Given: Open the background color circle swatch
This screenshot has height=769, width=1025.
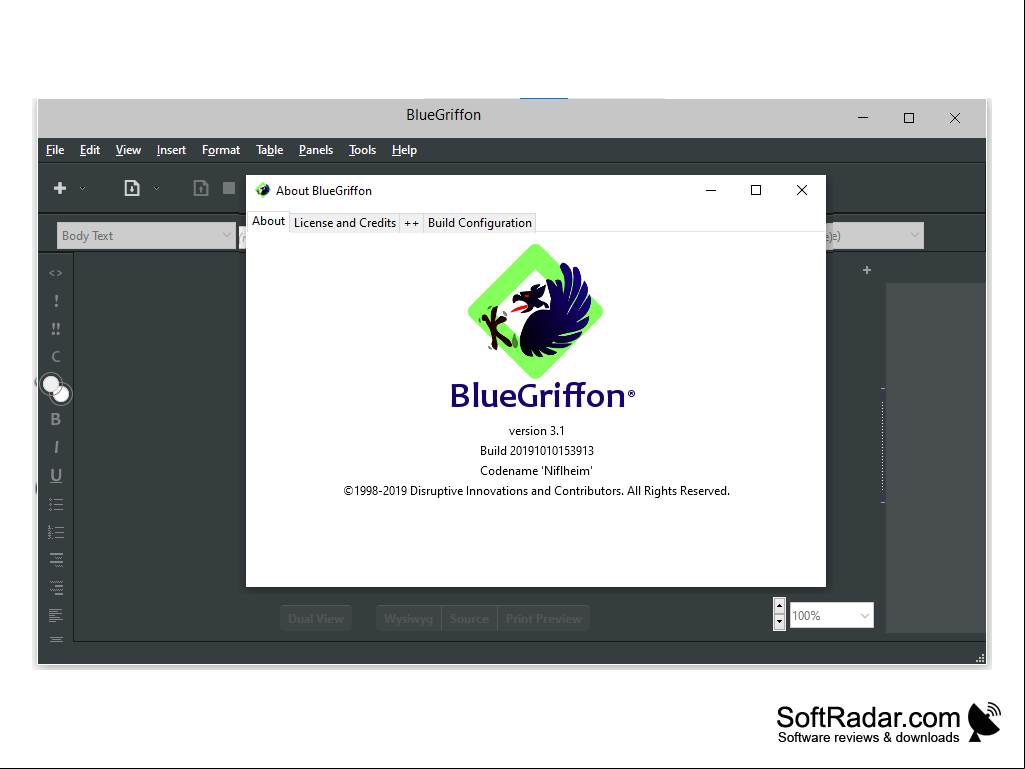Looking at the screenshot, I should point(63,395).
